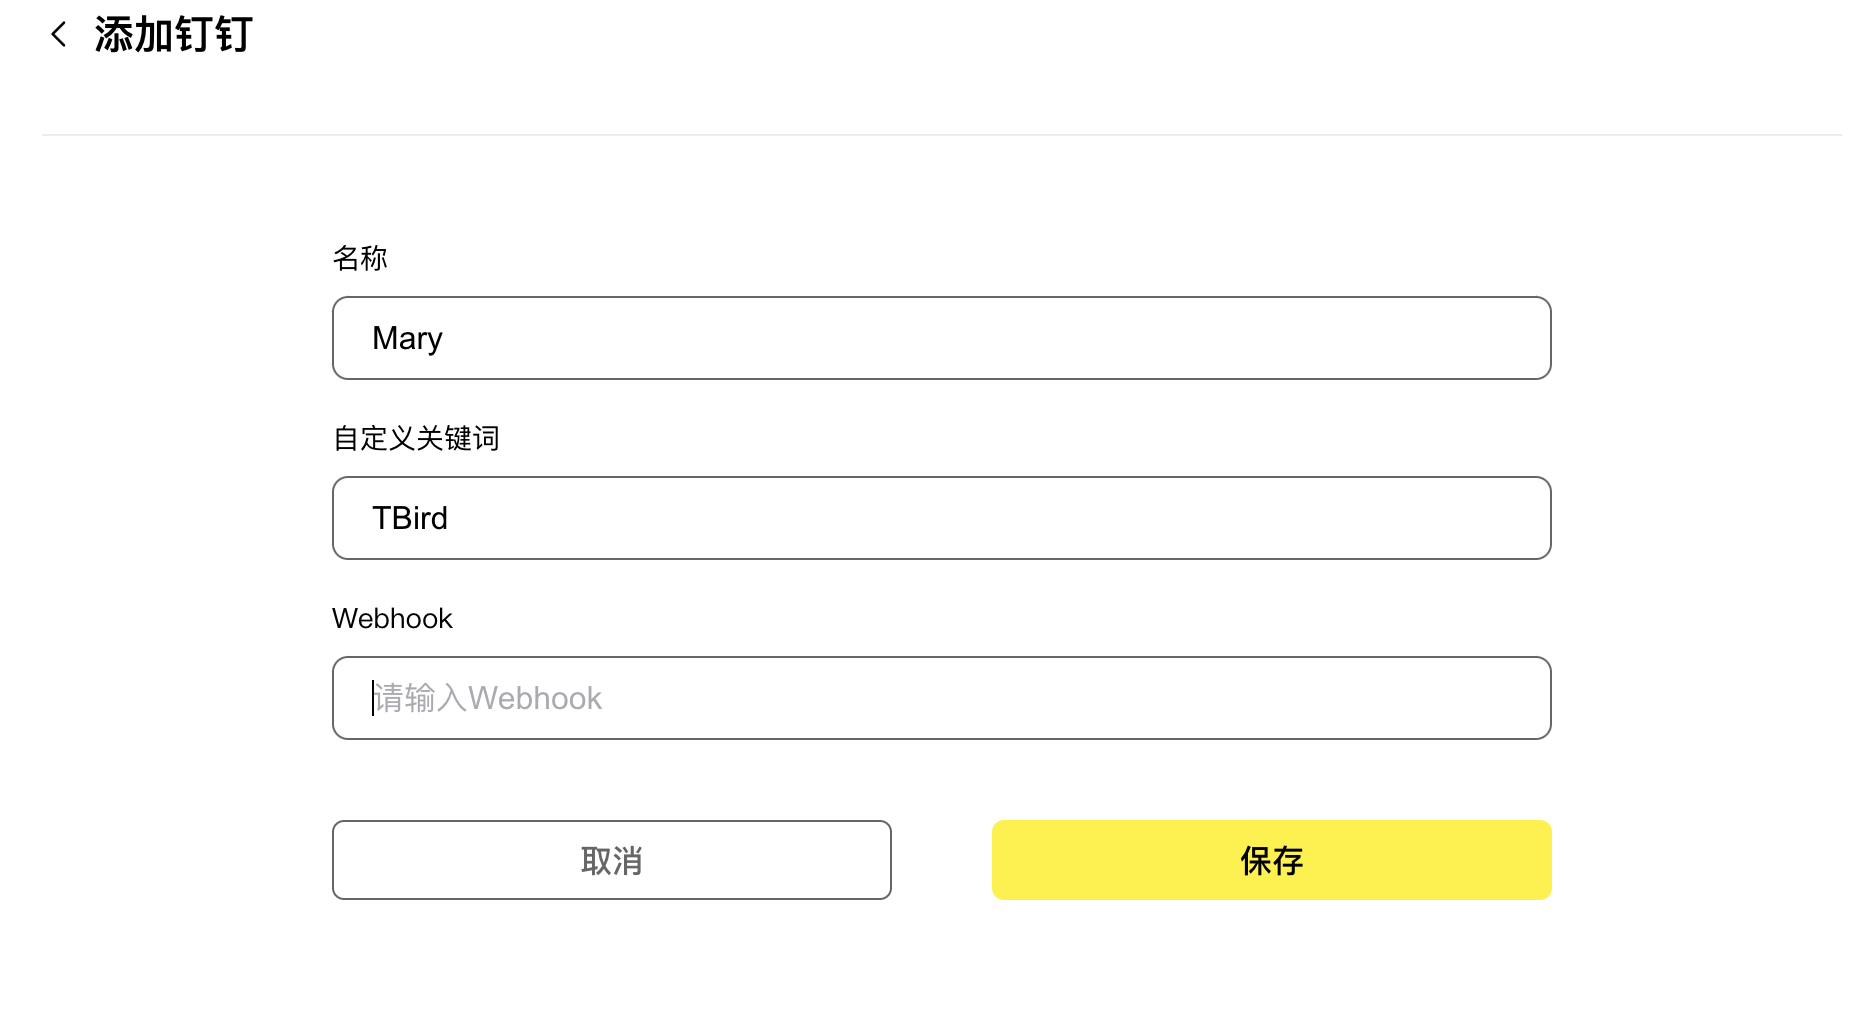Click the 添加钉钉 page title
1872x1012 pixels.
(174, 35)
